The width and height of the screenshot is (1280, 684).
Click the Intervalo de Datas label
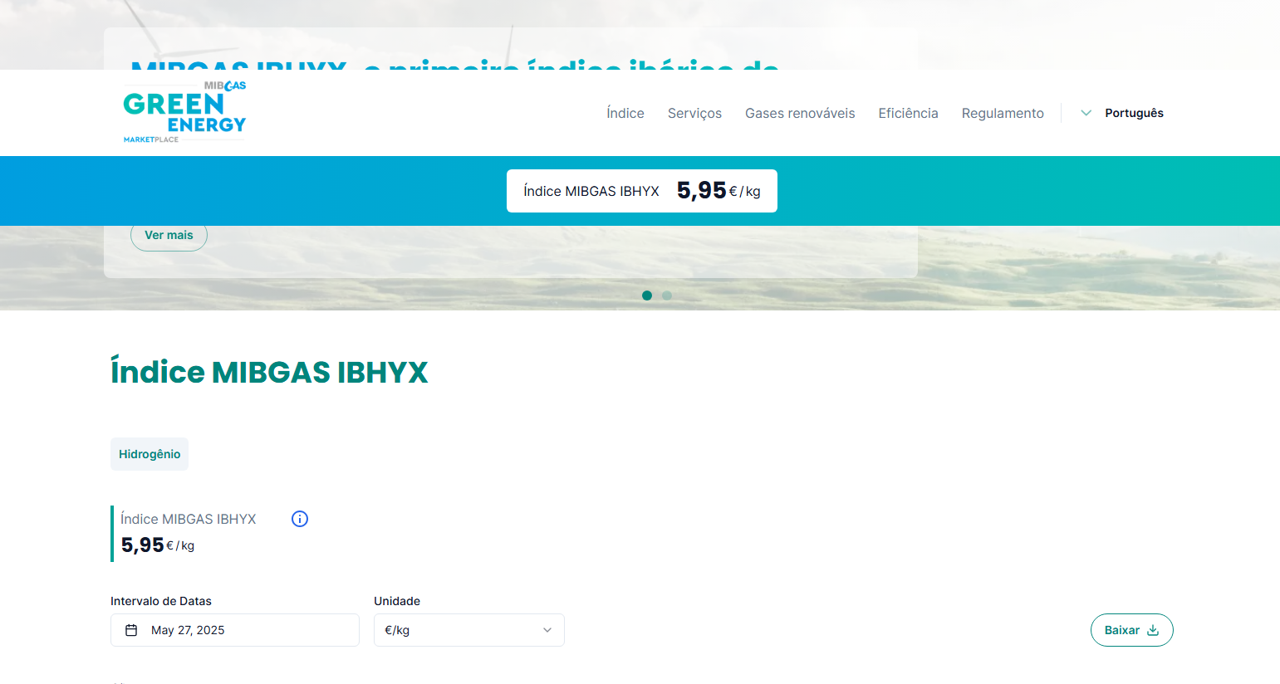(161, 601)
